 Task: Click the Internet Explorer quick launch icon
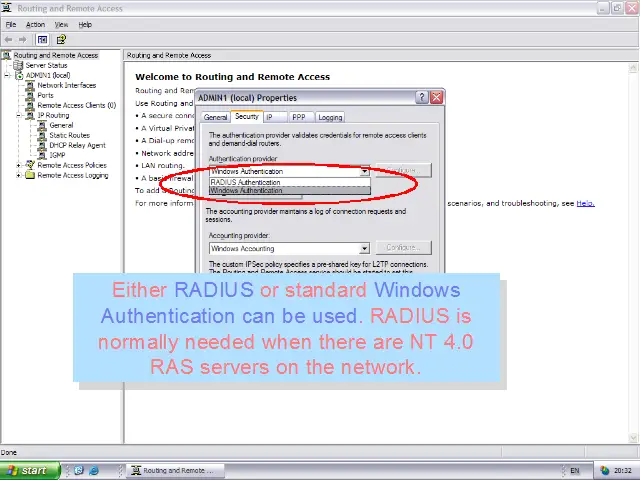click(x=94, y=470)
